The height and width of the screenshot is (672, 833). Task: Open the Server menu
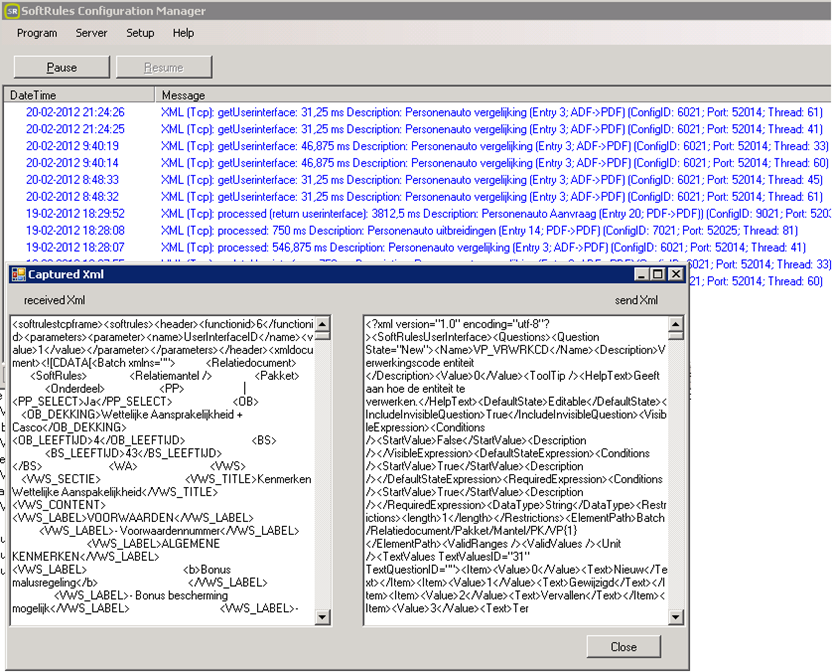click(91, 33)
